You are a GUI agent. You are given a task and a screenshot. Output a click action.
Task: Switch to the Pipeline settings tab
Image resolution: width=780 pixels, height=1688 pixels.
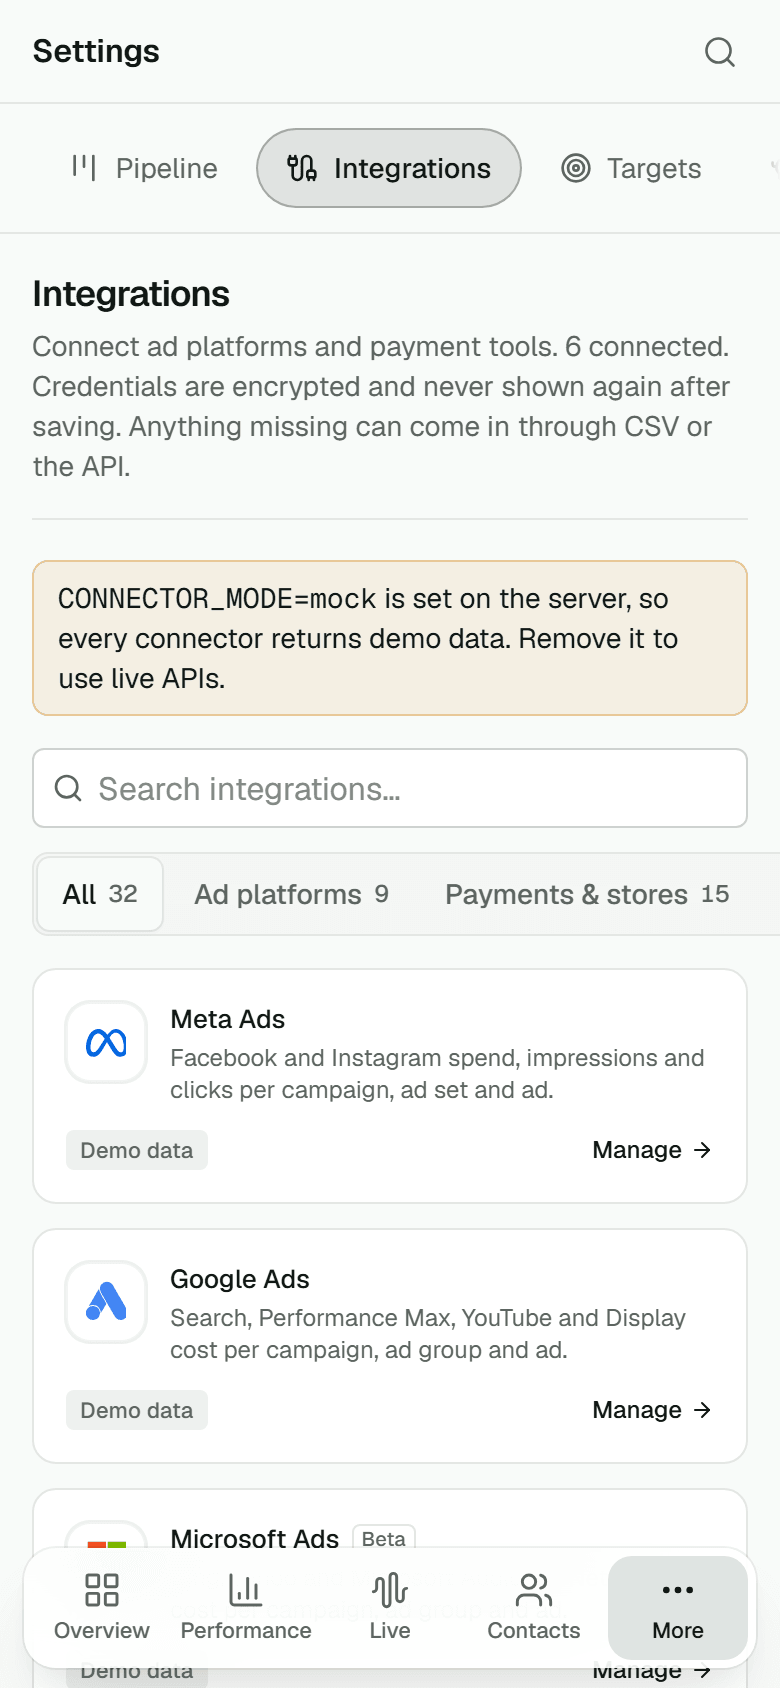click(x=145, y=168)
